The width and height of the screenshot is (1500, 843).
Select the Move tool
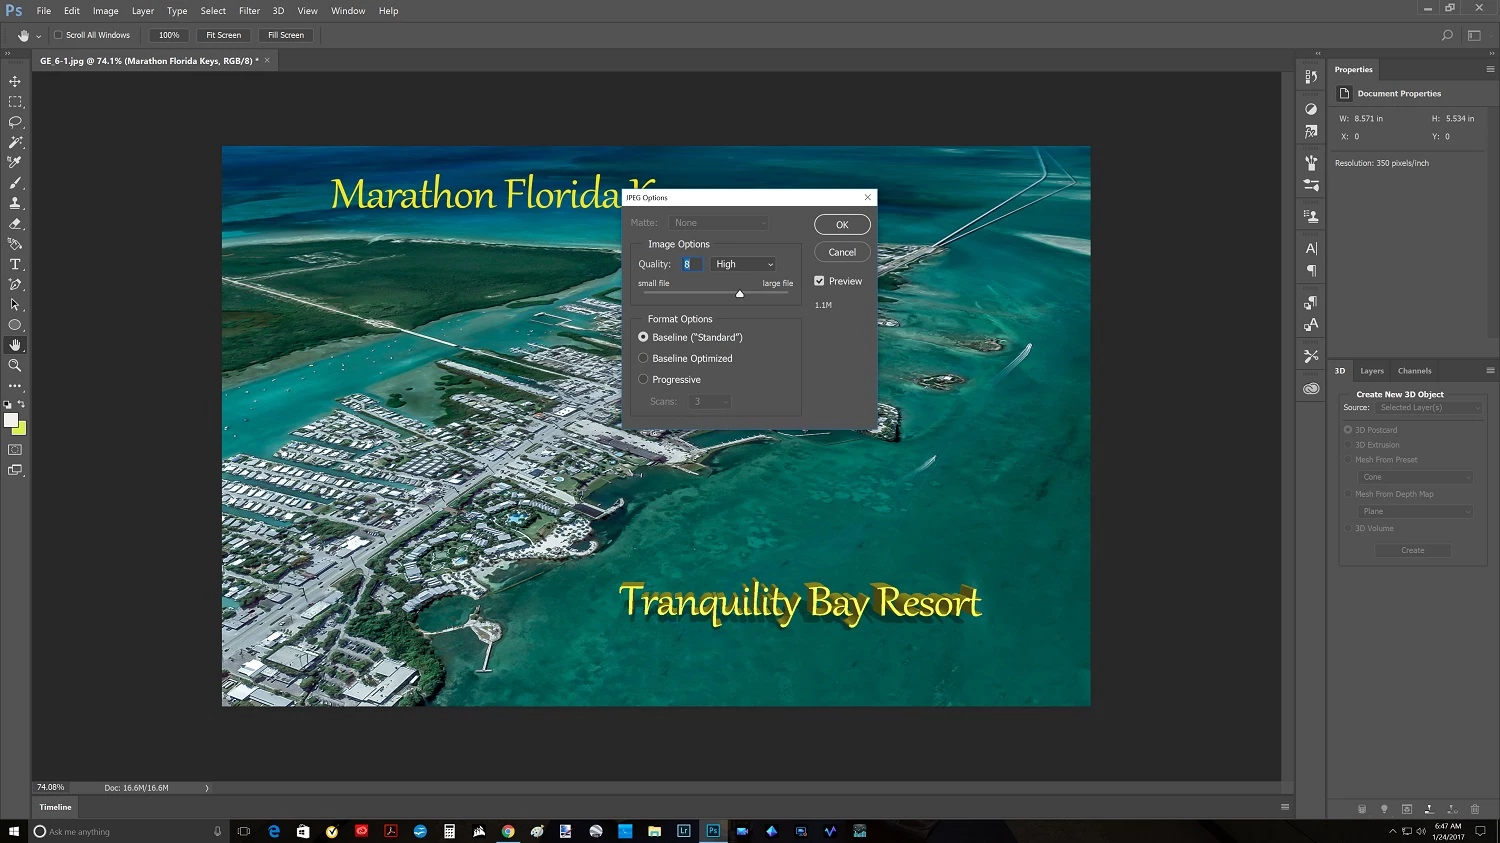[x=15, y=81]
